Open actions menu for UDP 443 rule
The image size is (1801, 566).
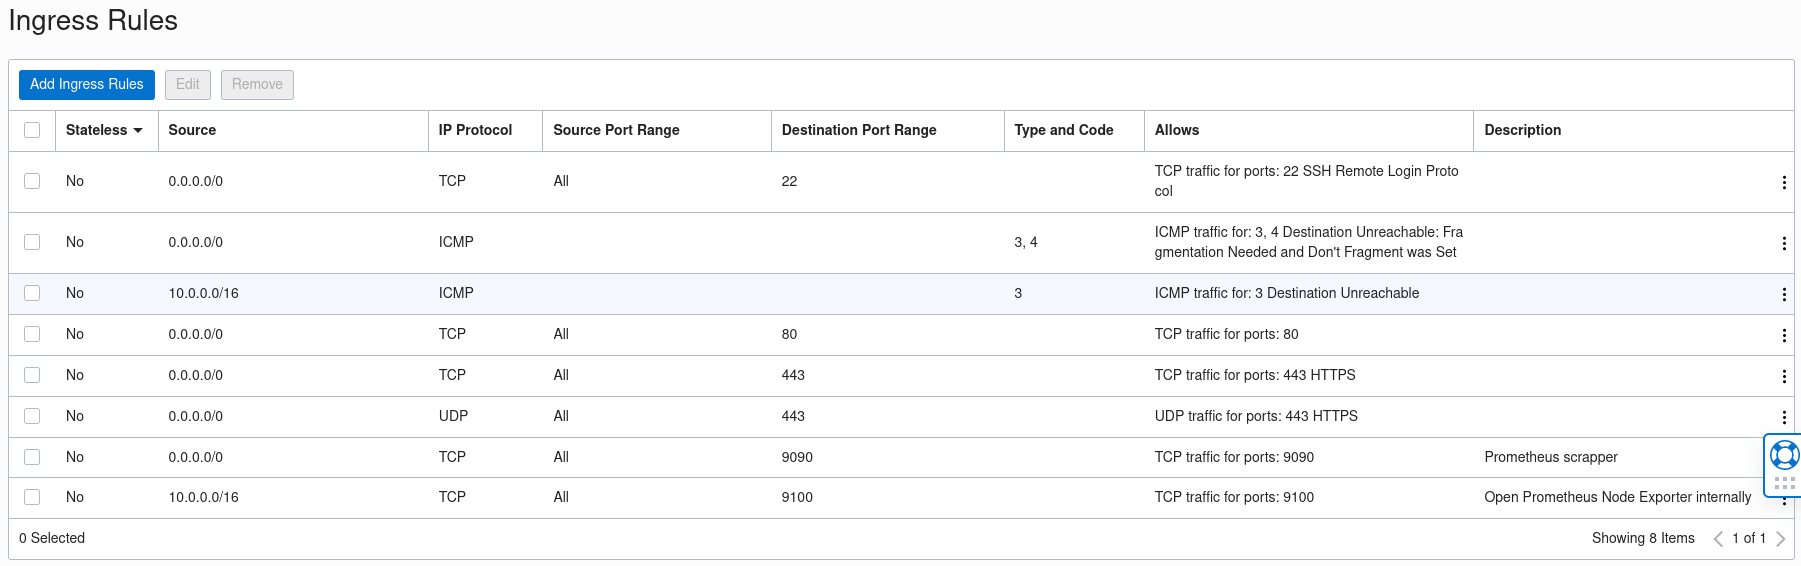(x=1783, y=417)
